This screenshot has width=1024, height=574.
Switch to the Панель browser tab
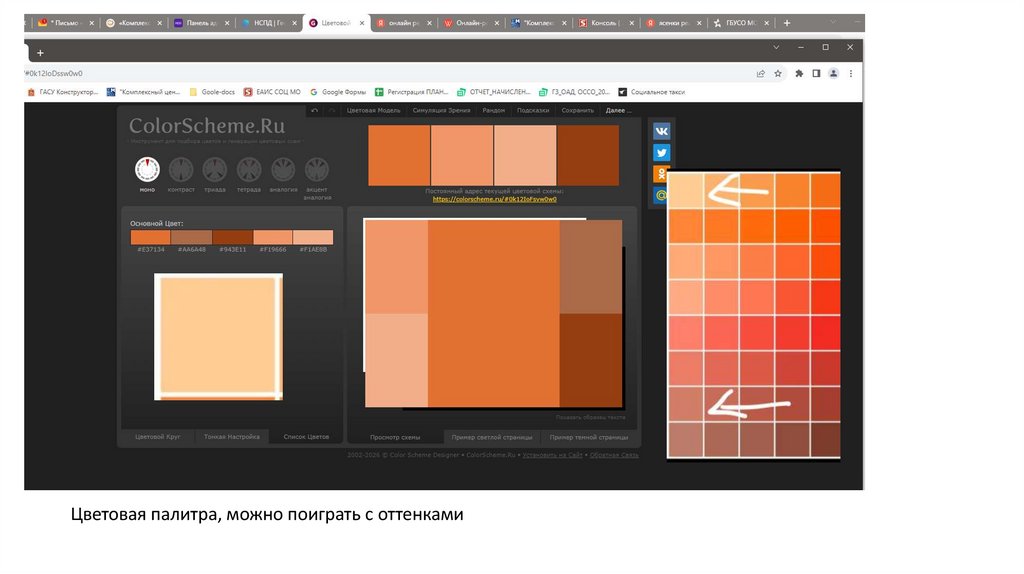[199, 23]
